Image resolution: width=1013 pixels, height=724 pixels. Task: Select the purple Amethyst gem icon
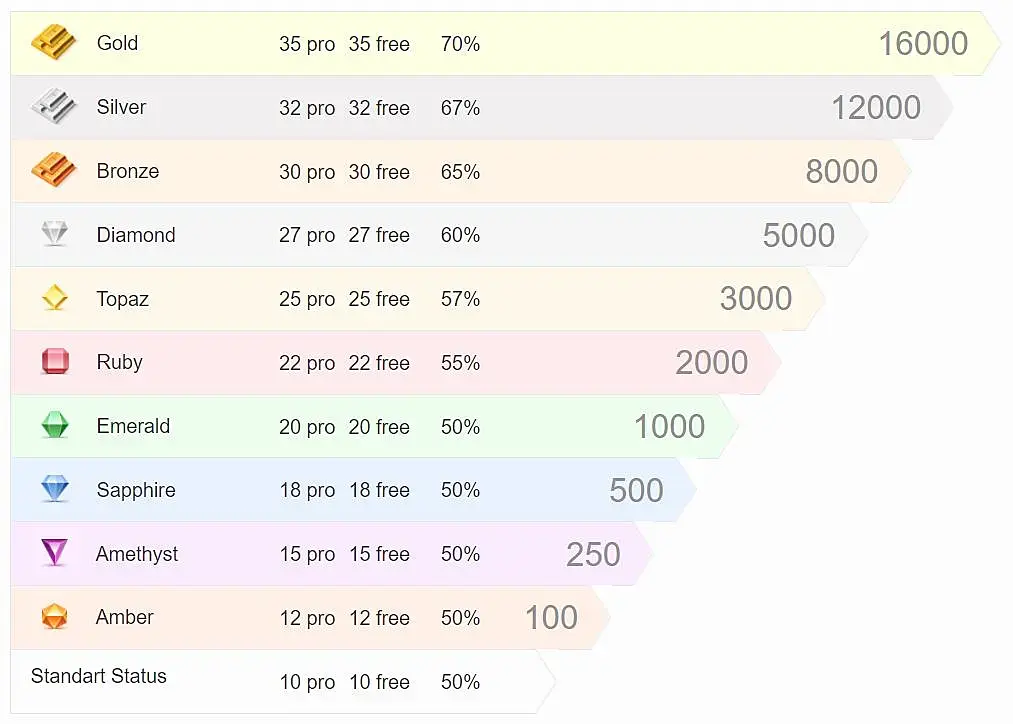pos(54,553)
